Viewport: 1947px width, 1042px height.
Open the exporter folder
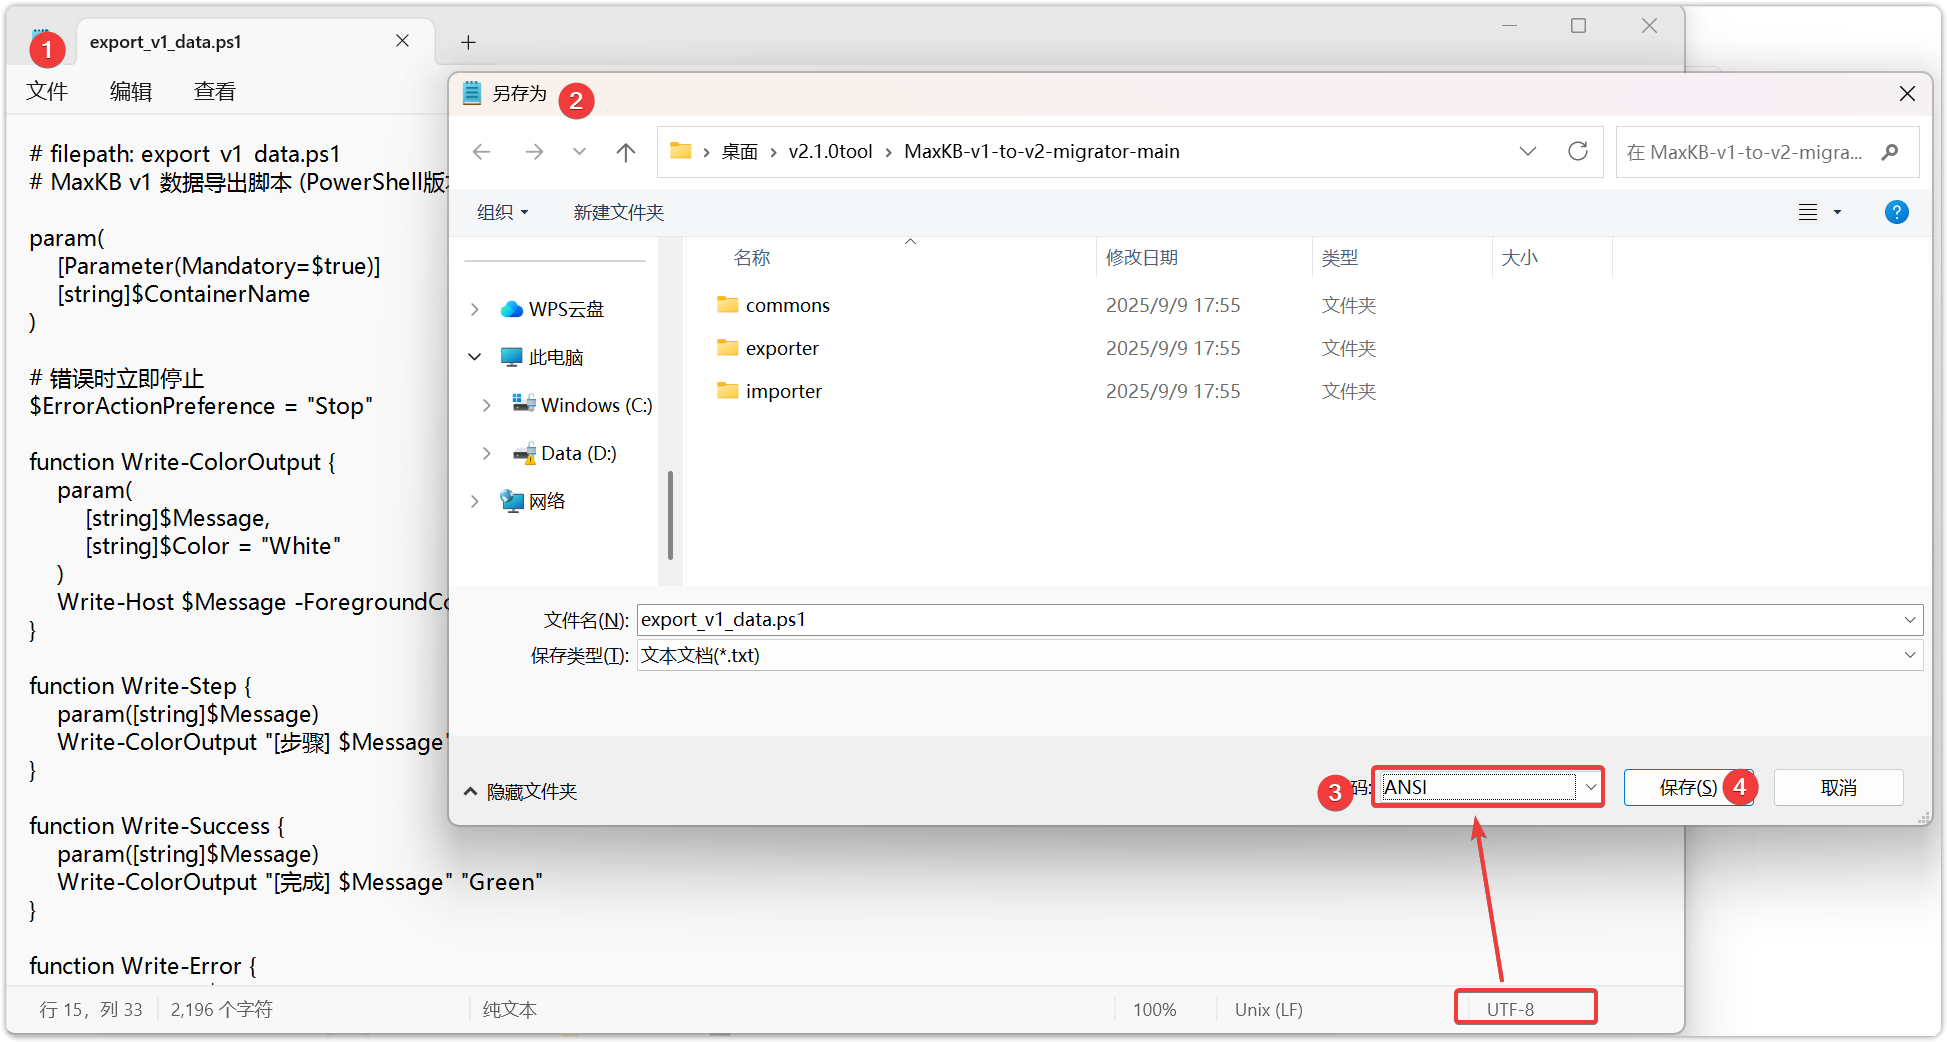781,348
